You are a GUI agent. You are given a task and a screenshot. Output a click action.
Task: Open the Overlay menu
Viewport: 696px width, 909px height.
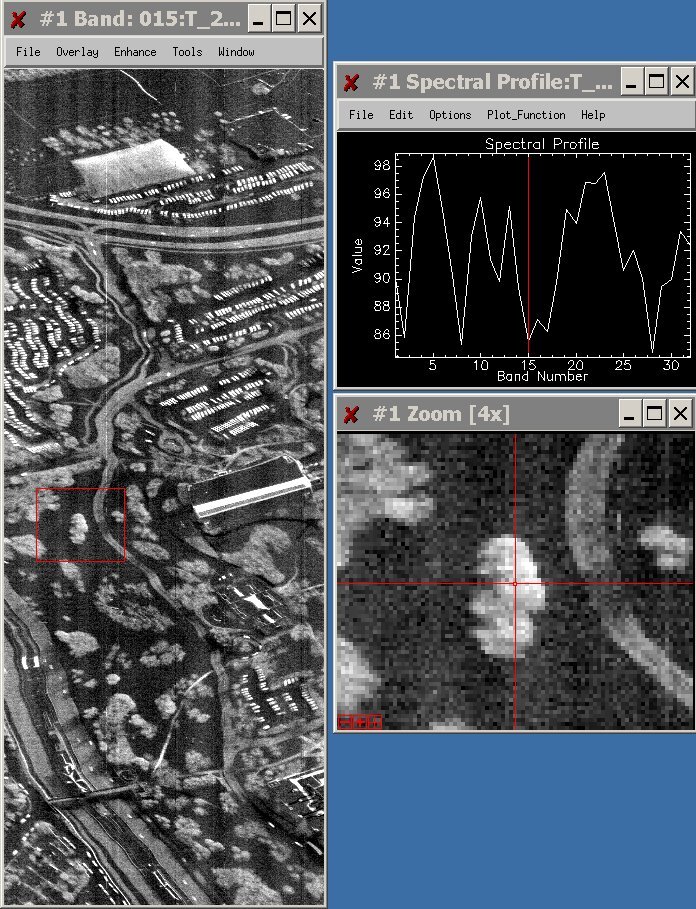click(x=77, y=52)
